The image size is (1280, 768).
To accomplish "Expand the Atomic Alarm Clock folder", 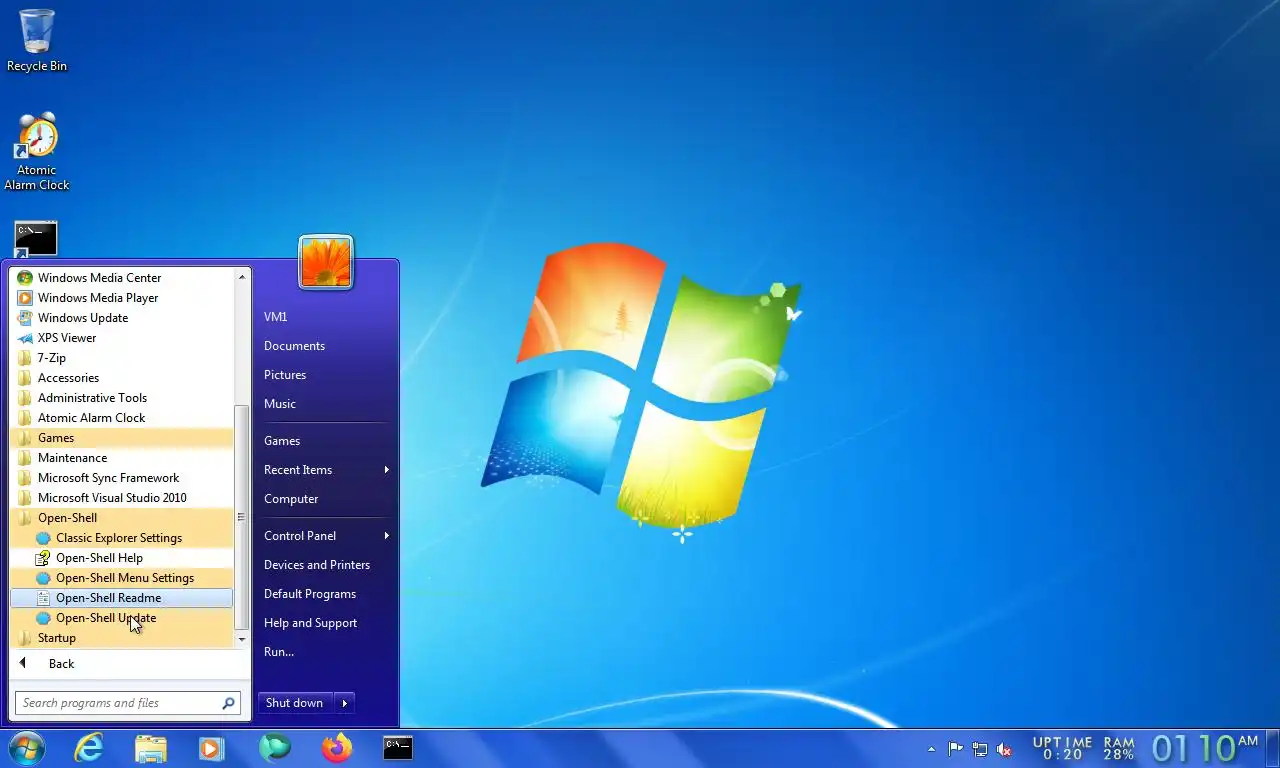I will click(x=121, y=418).
